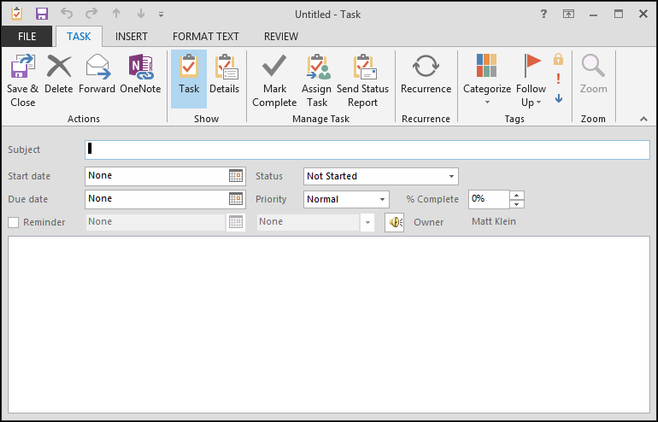Click the Reminder sound speaker button
This screenshot has height=422, width=658.
pos(394,222)
